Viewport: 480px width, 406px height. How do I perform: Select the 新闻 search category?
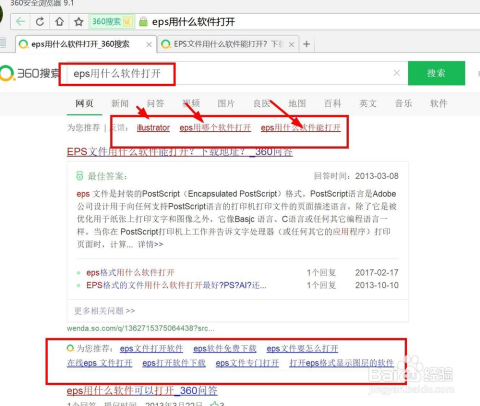(x=120, y=104)
